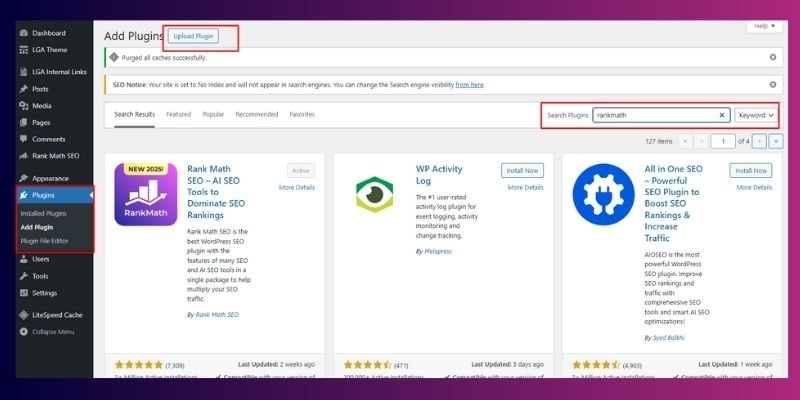The height and width of the screenshot is (400, 800).
Task: Open author link Syed Balkhi
Action: click(669, 338)
